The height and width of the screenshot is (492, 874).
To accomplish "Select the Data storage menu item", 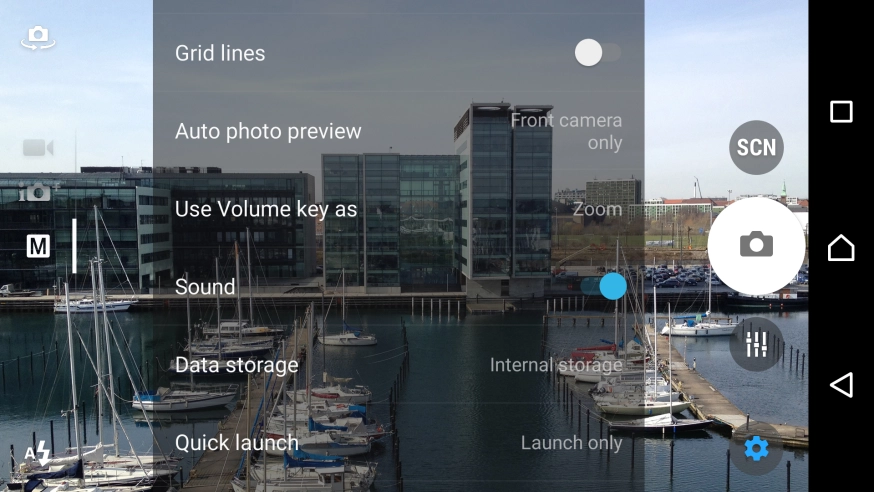I will coord(399,365).
